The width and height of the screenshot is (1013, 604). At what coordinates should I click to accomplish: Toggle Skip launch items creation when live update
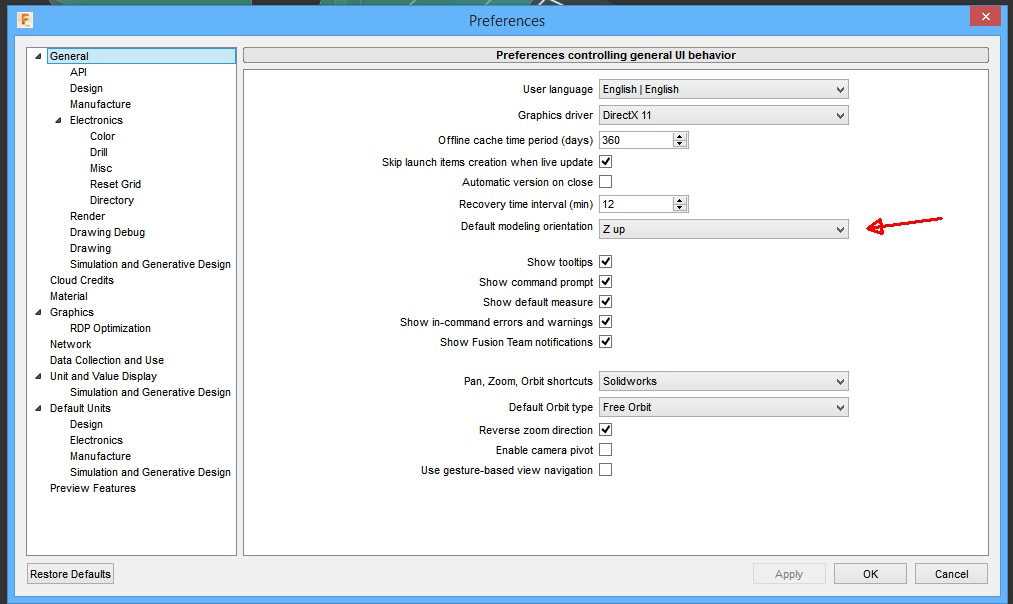605,161
